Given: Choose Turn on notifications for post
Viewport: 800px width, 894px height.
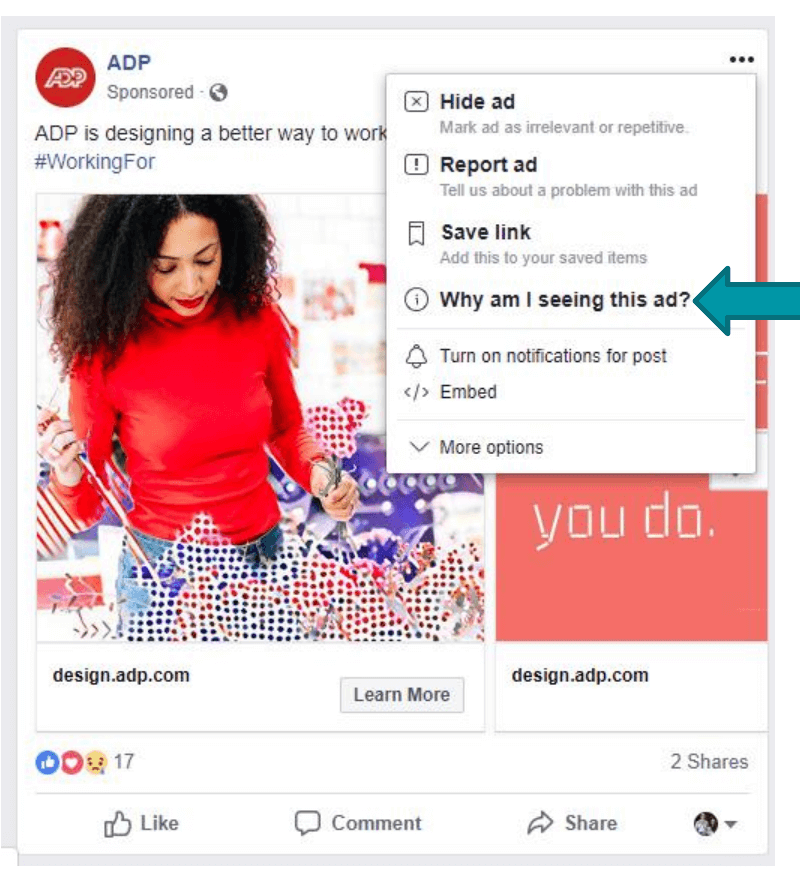Looking at the screenshot, I should 553,356.
